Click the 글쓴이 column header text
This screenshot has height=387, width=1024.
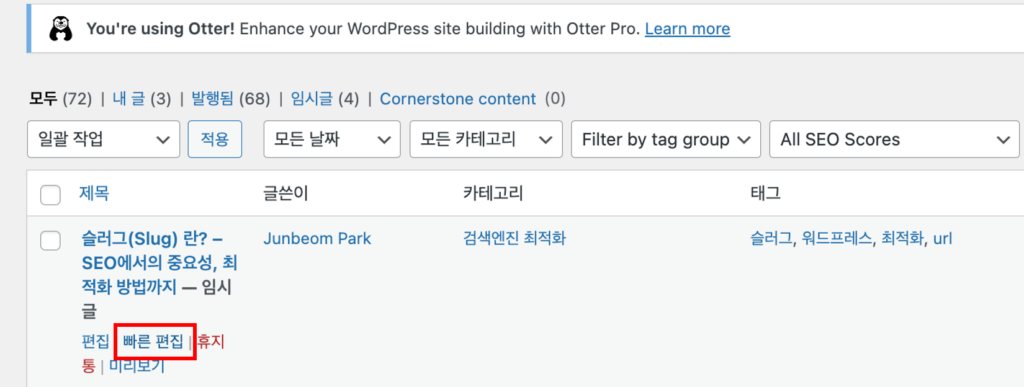click(285, 193)
